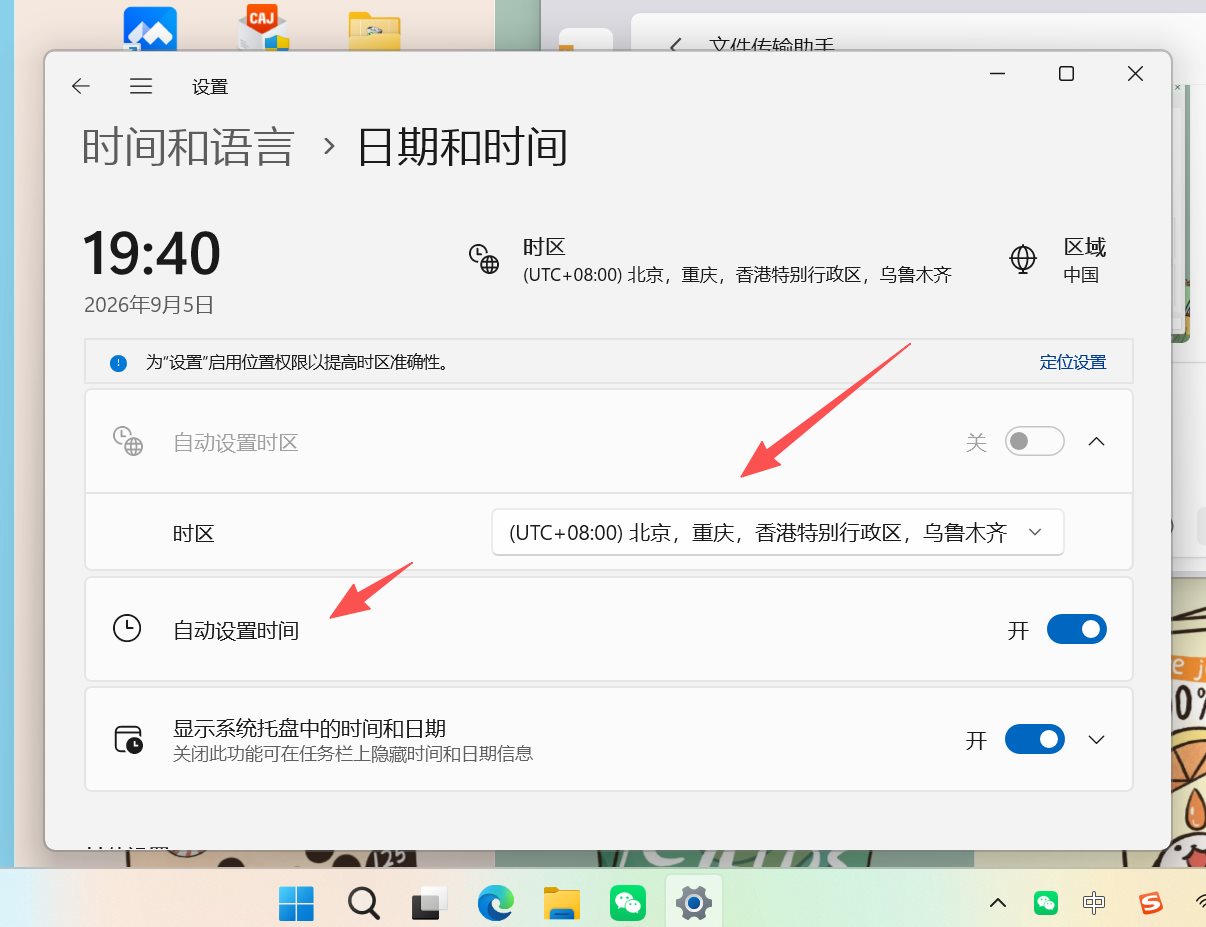This screenshot has height=927, width=1206.
Task: Open the 定位设置 link
Action: point(1073,362)
